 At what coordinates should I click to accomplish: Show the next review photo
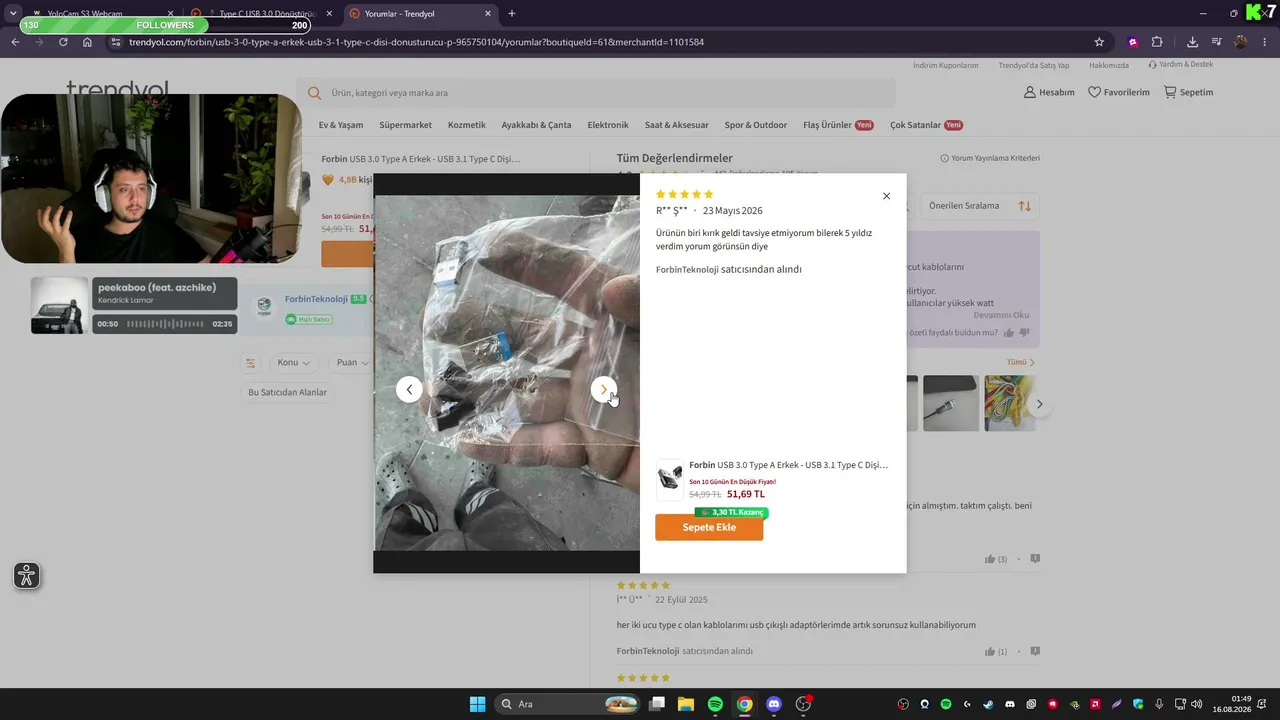click(x=603, y=389)
